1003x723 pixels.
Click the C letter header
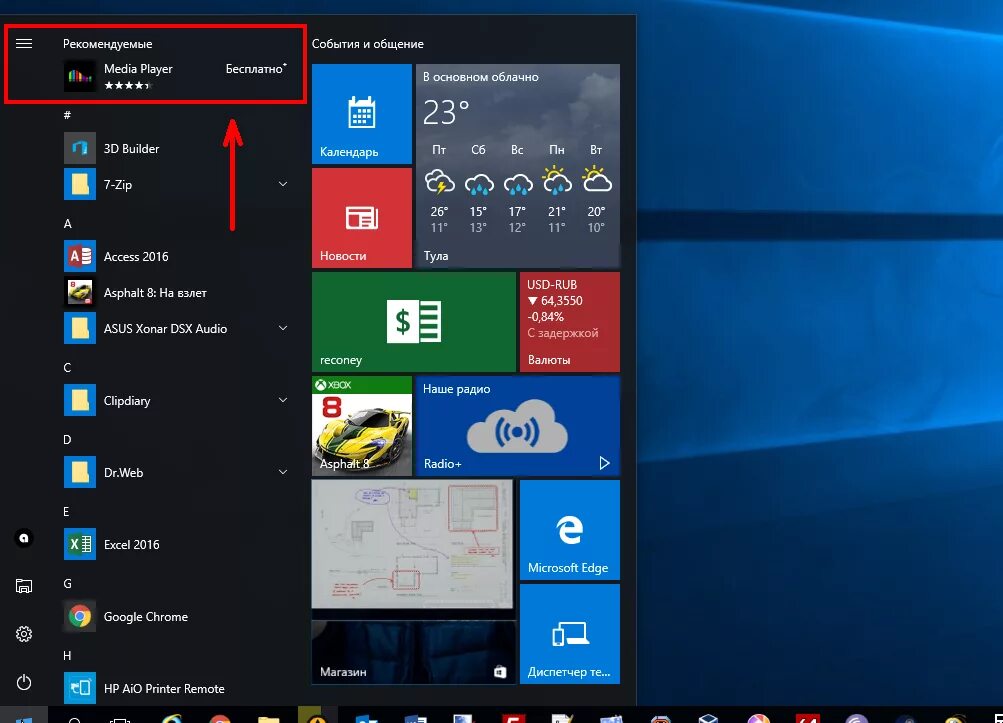pyautogui.click(x=67, y=367)
